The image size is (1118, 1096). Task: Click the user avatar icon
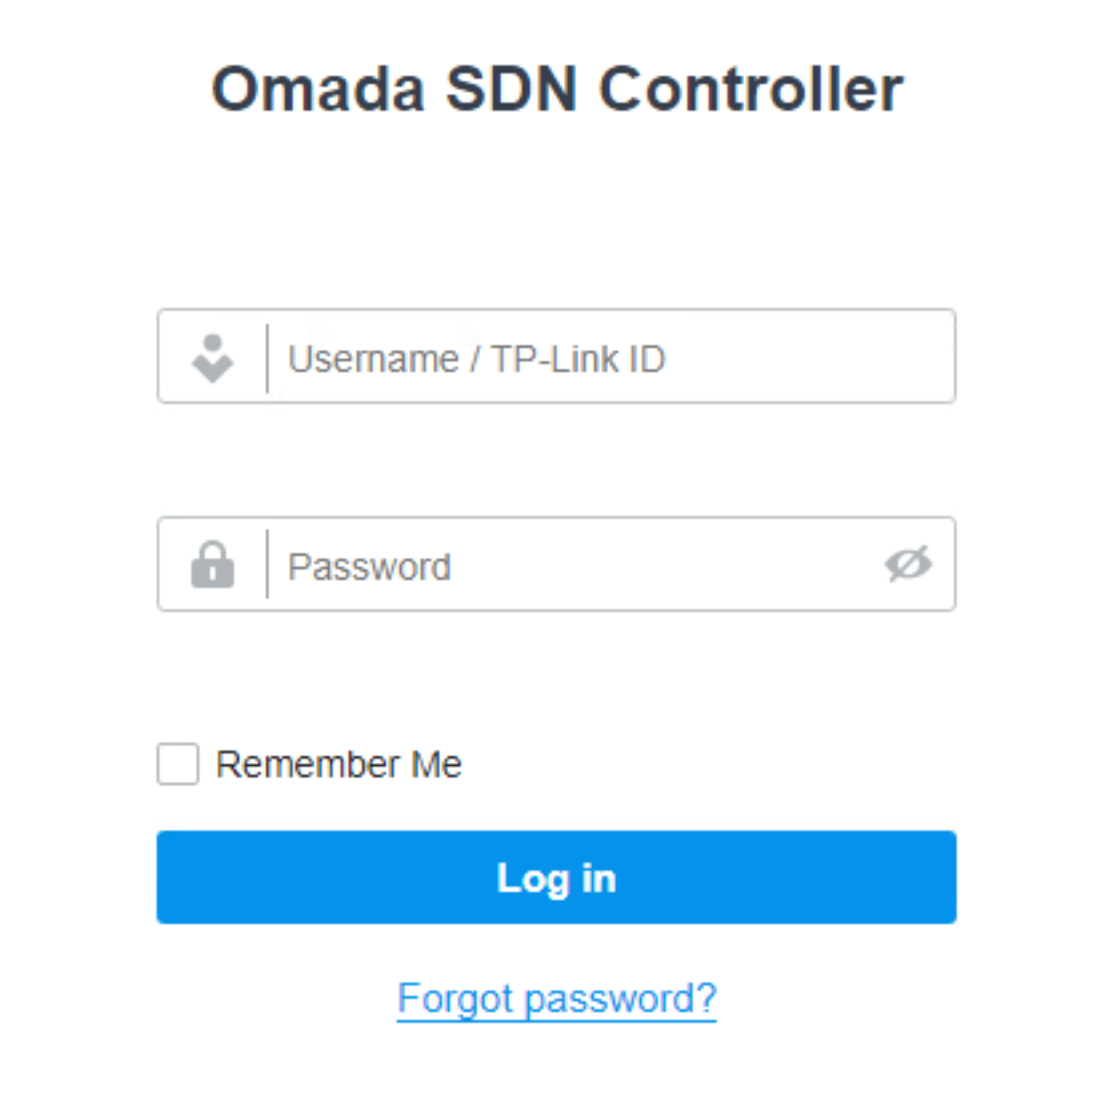tap(212, 358)
